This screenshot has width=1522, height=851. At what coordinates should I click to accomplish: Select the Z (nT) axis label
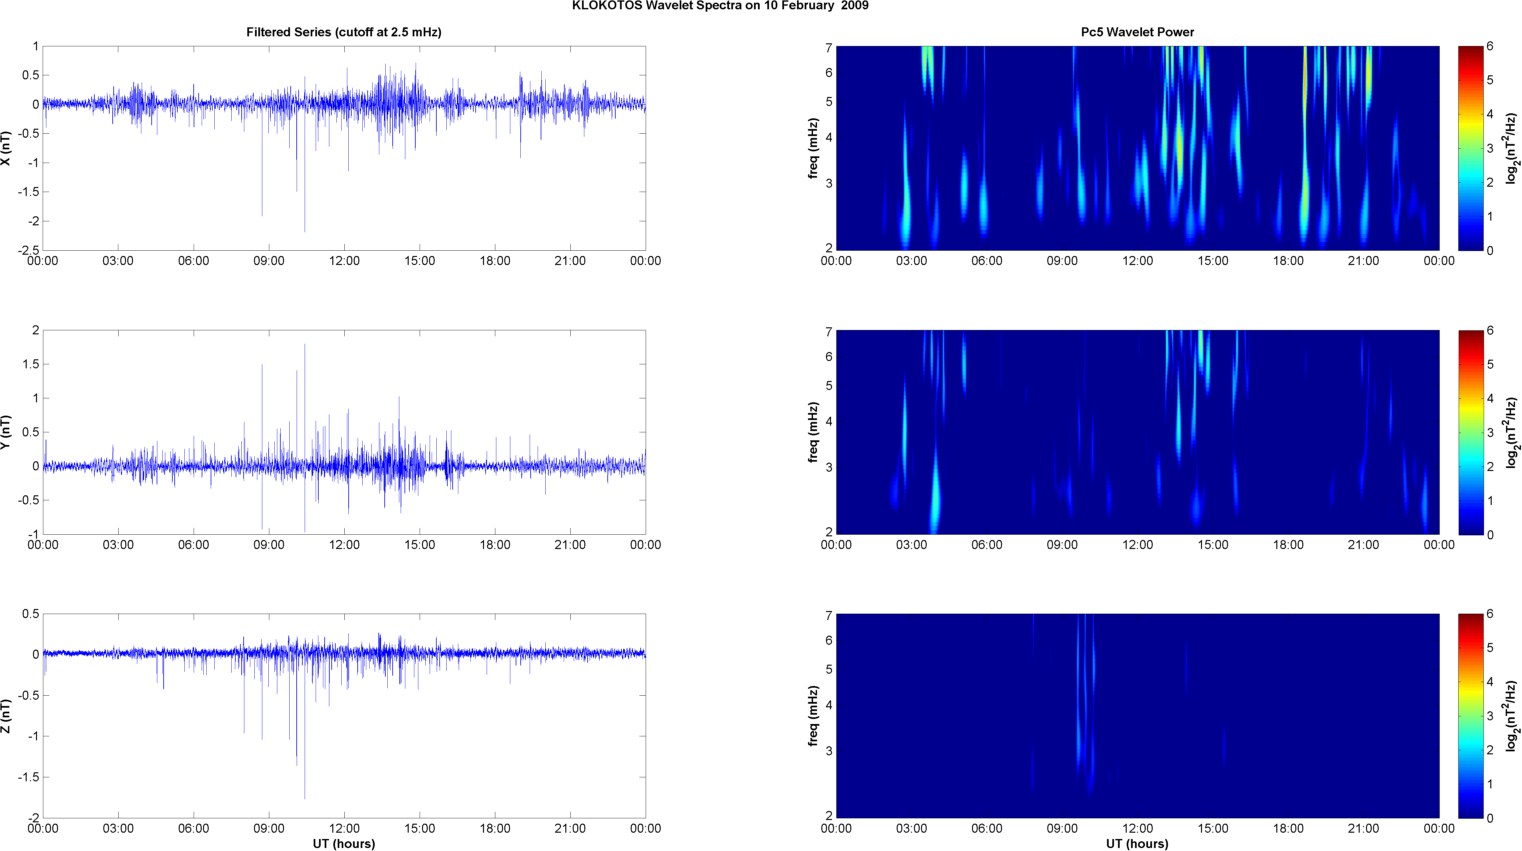[7, 716]
